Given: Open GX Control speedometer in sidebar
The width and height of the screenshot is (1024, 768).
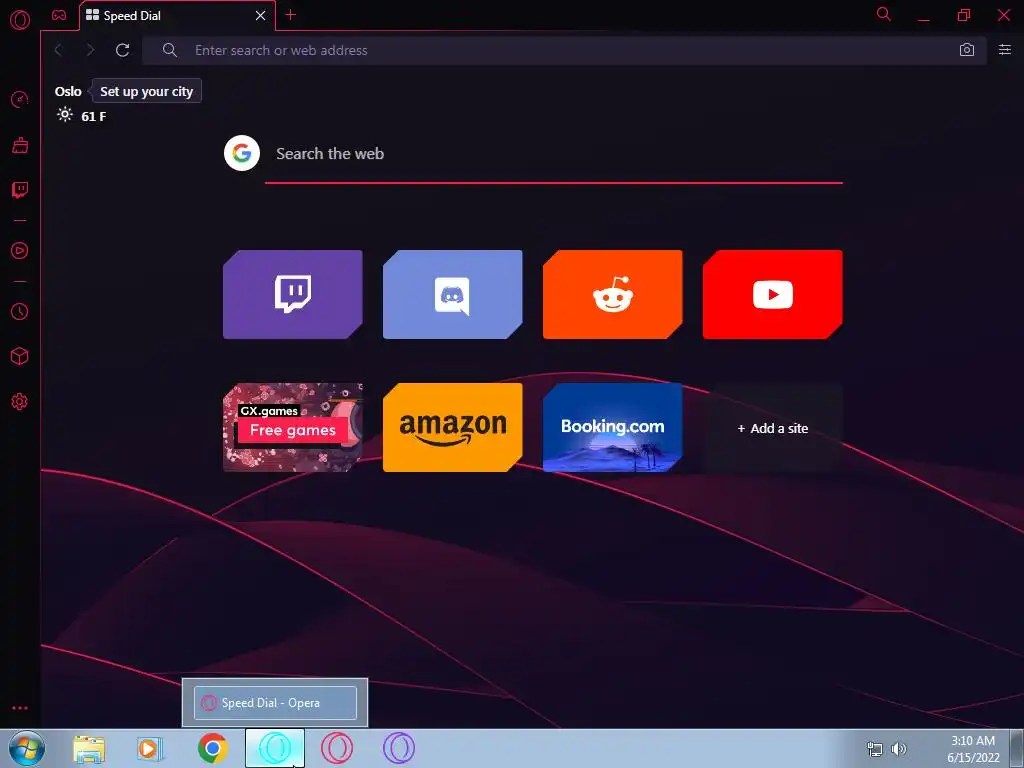Looking at the screenshot, I should pyautogui.click(x=20, y=100).
